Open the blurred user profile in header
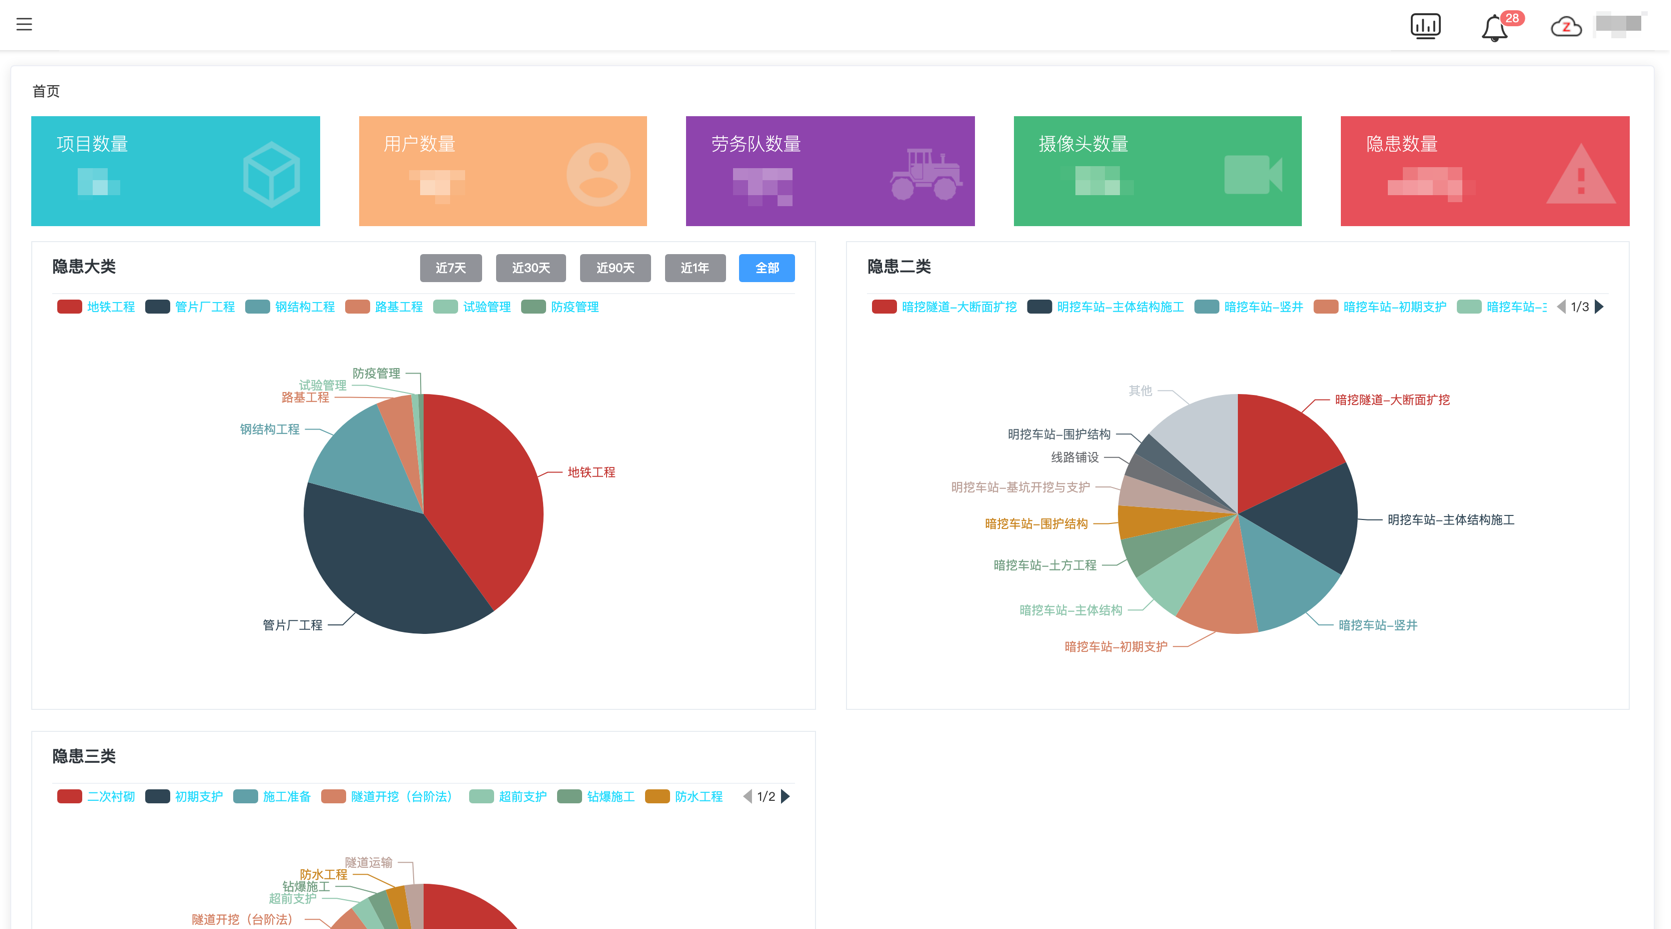 point(1619,24)
